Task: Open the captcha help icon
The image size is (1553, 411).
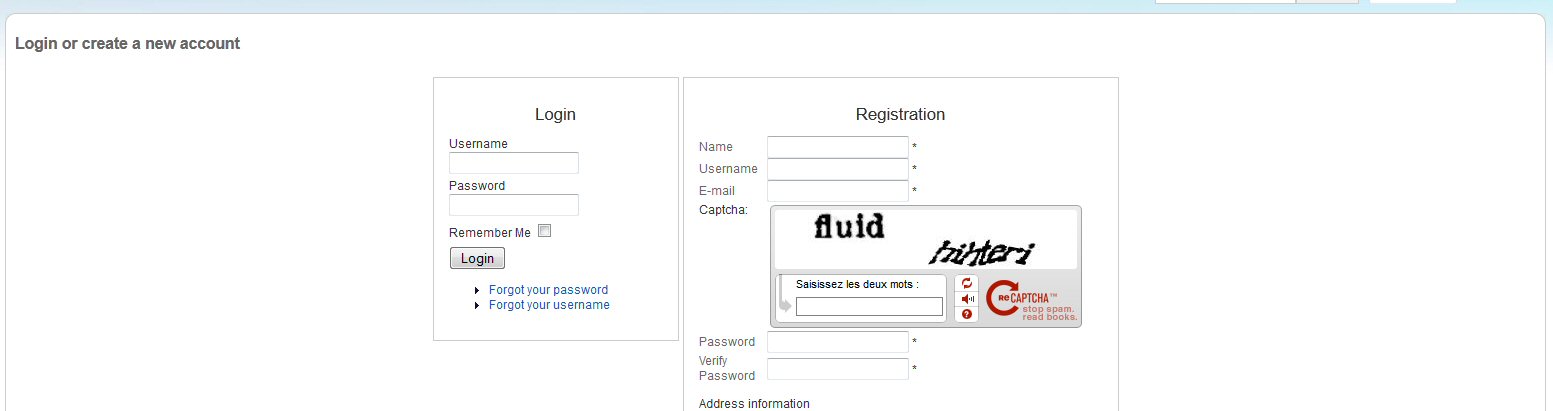Action: [x=967, y=314]
